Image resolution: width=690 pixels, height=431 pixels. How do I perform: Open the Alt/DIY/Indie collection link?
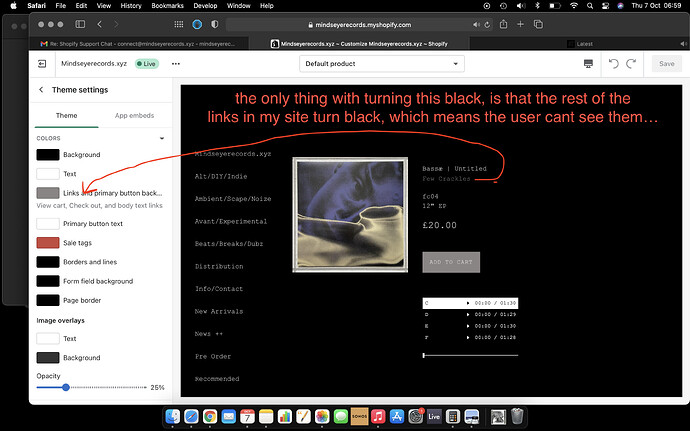click(221, 176)
